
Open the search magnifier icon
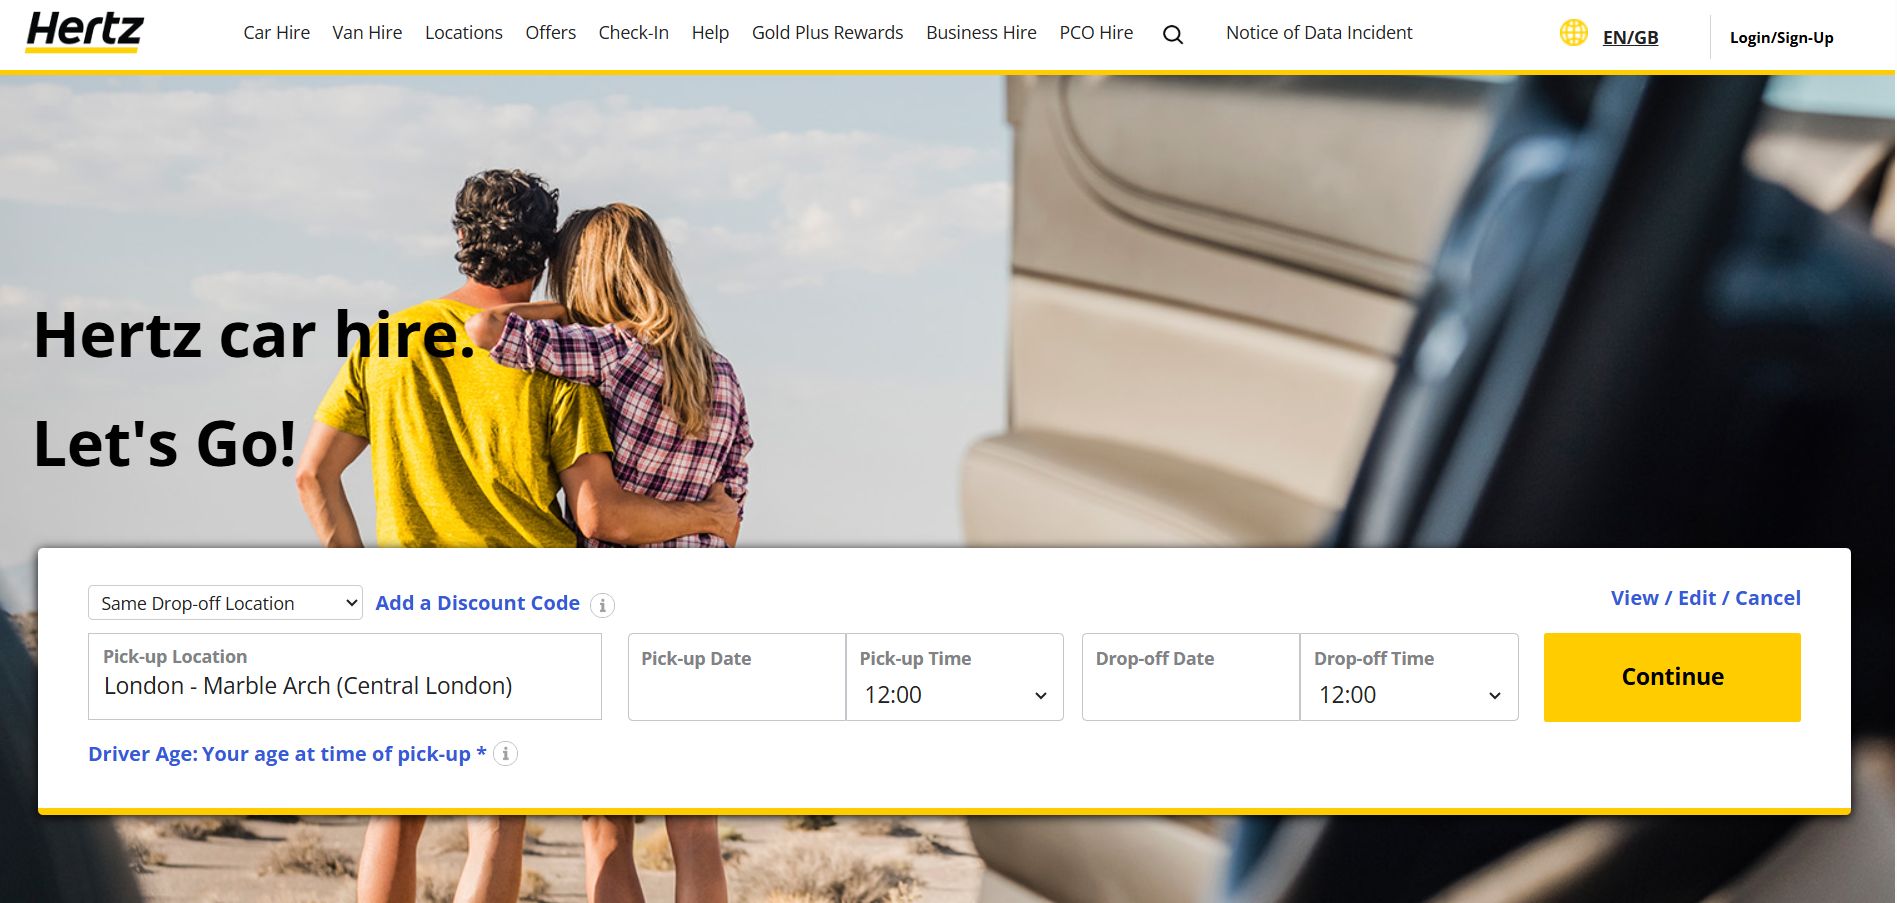pos(1173,35)
